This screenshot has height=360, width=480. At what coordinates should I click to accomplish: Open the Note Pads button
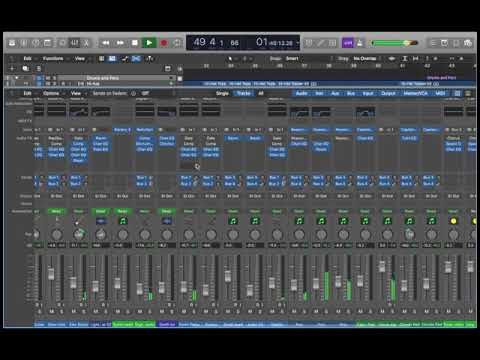pyautogui.click(x=445, y=43)
